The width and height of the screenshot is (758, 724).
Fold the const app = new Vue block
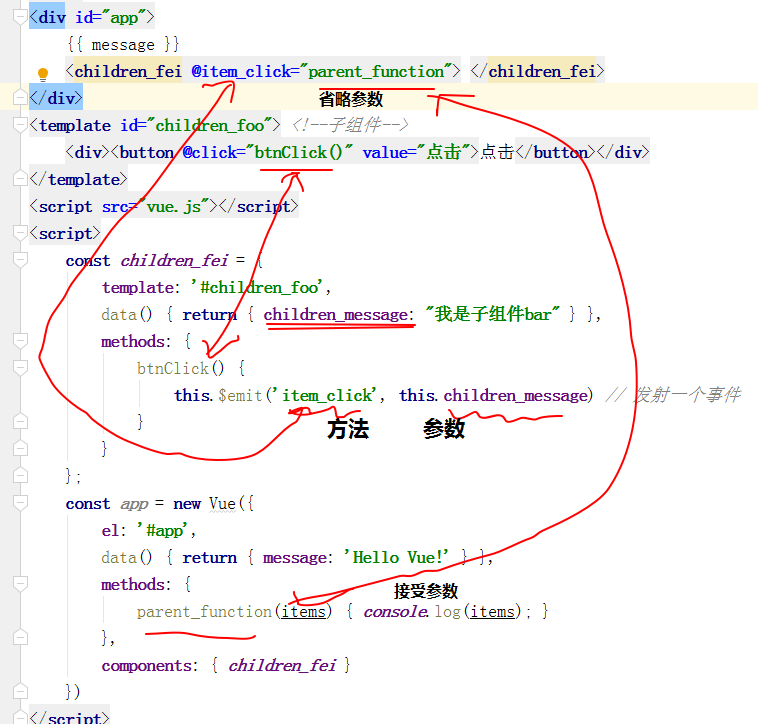click(20, 504)
